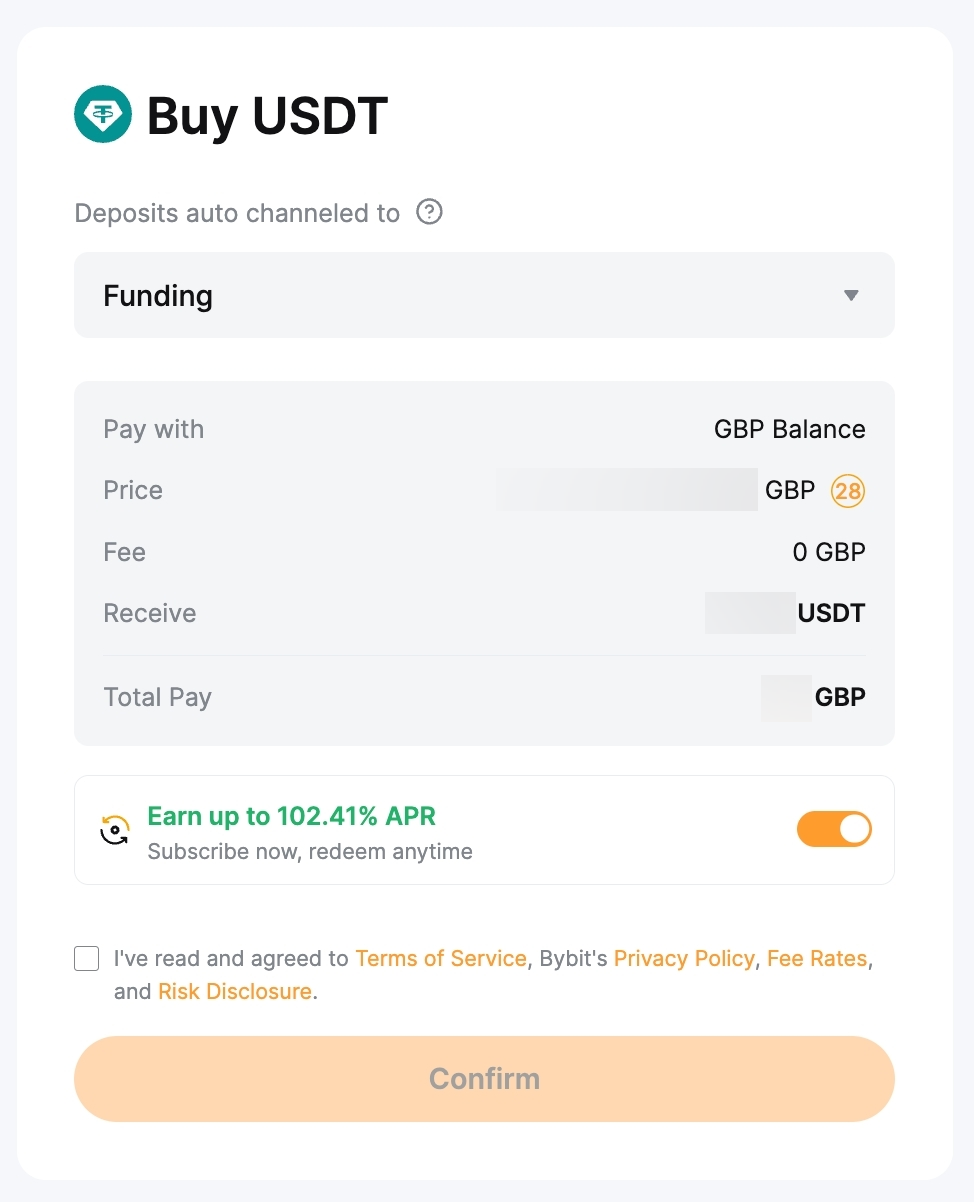Click the Receive USDT amount
This screenshot has width=974, height=1202.
pyautogui.click(x=785, y=613)
